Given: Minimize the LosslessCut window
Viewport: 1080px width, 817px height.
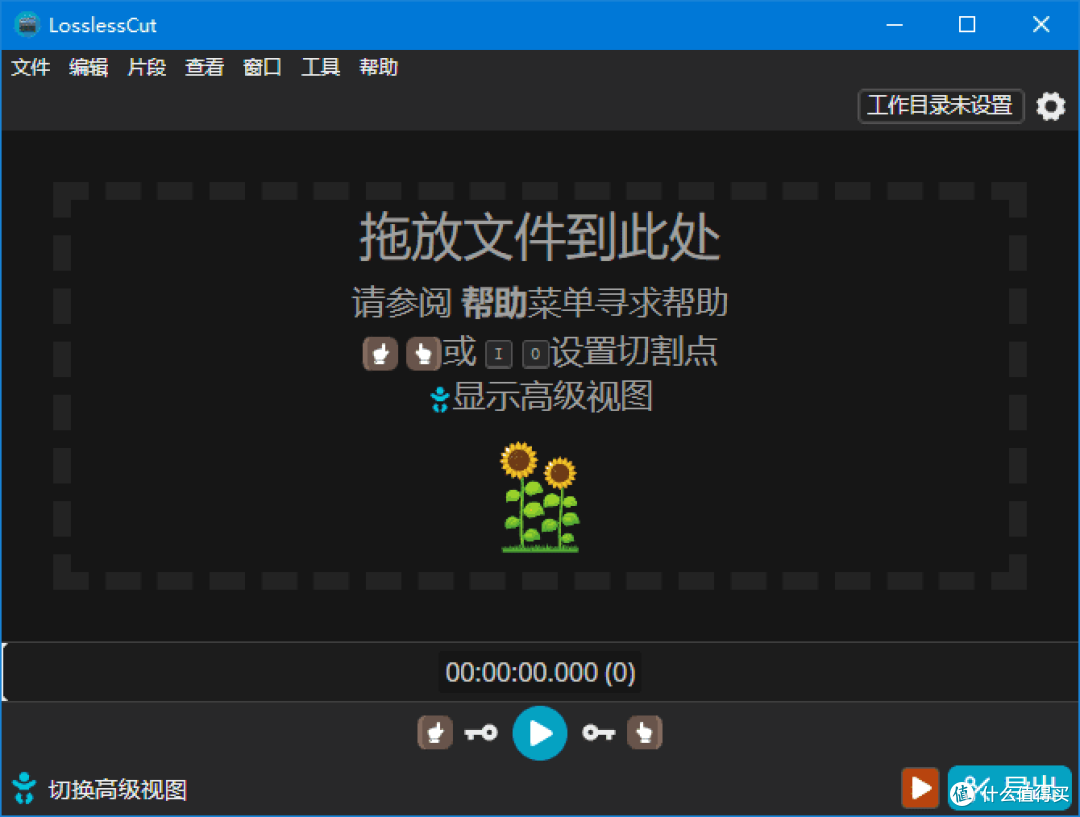Looking at the screenshot, I should (894, 25).
